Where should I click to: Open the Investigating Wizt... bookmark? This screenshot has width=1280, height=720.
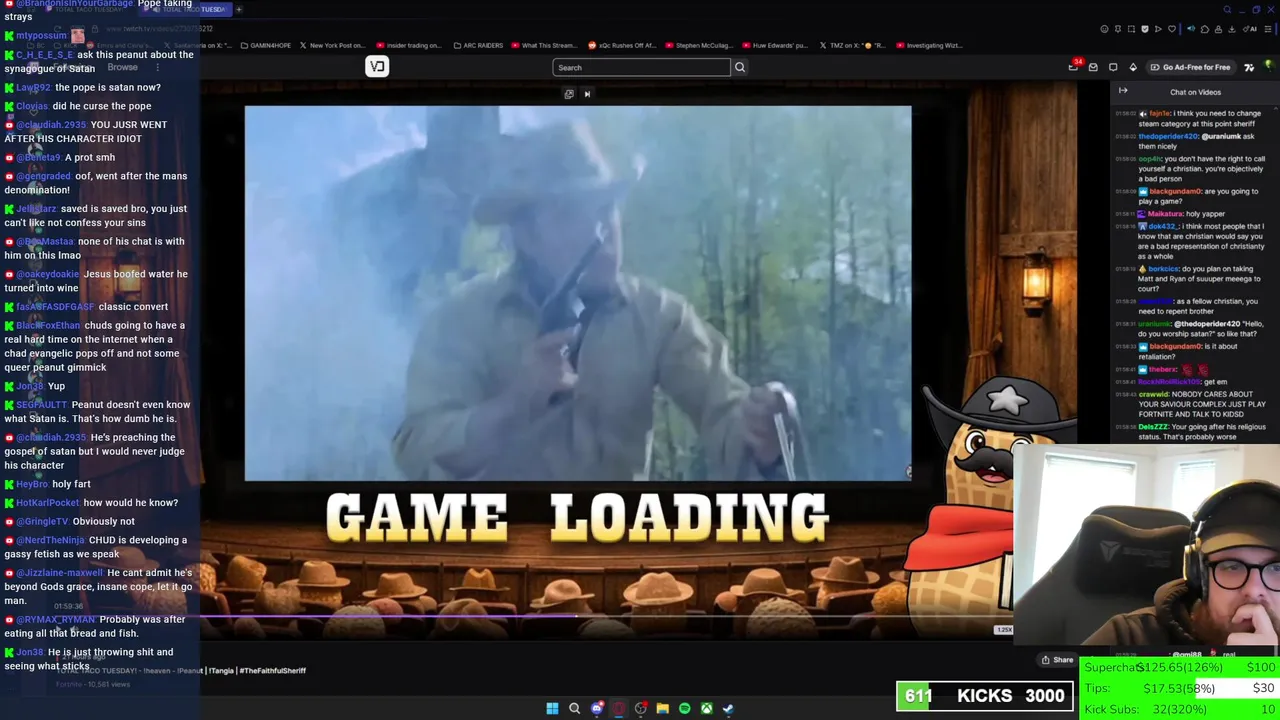coord(930,45)
